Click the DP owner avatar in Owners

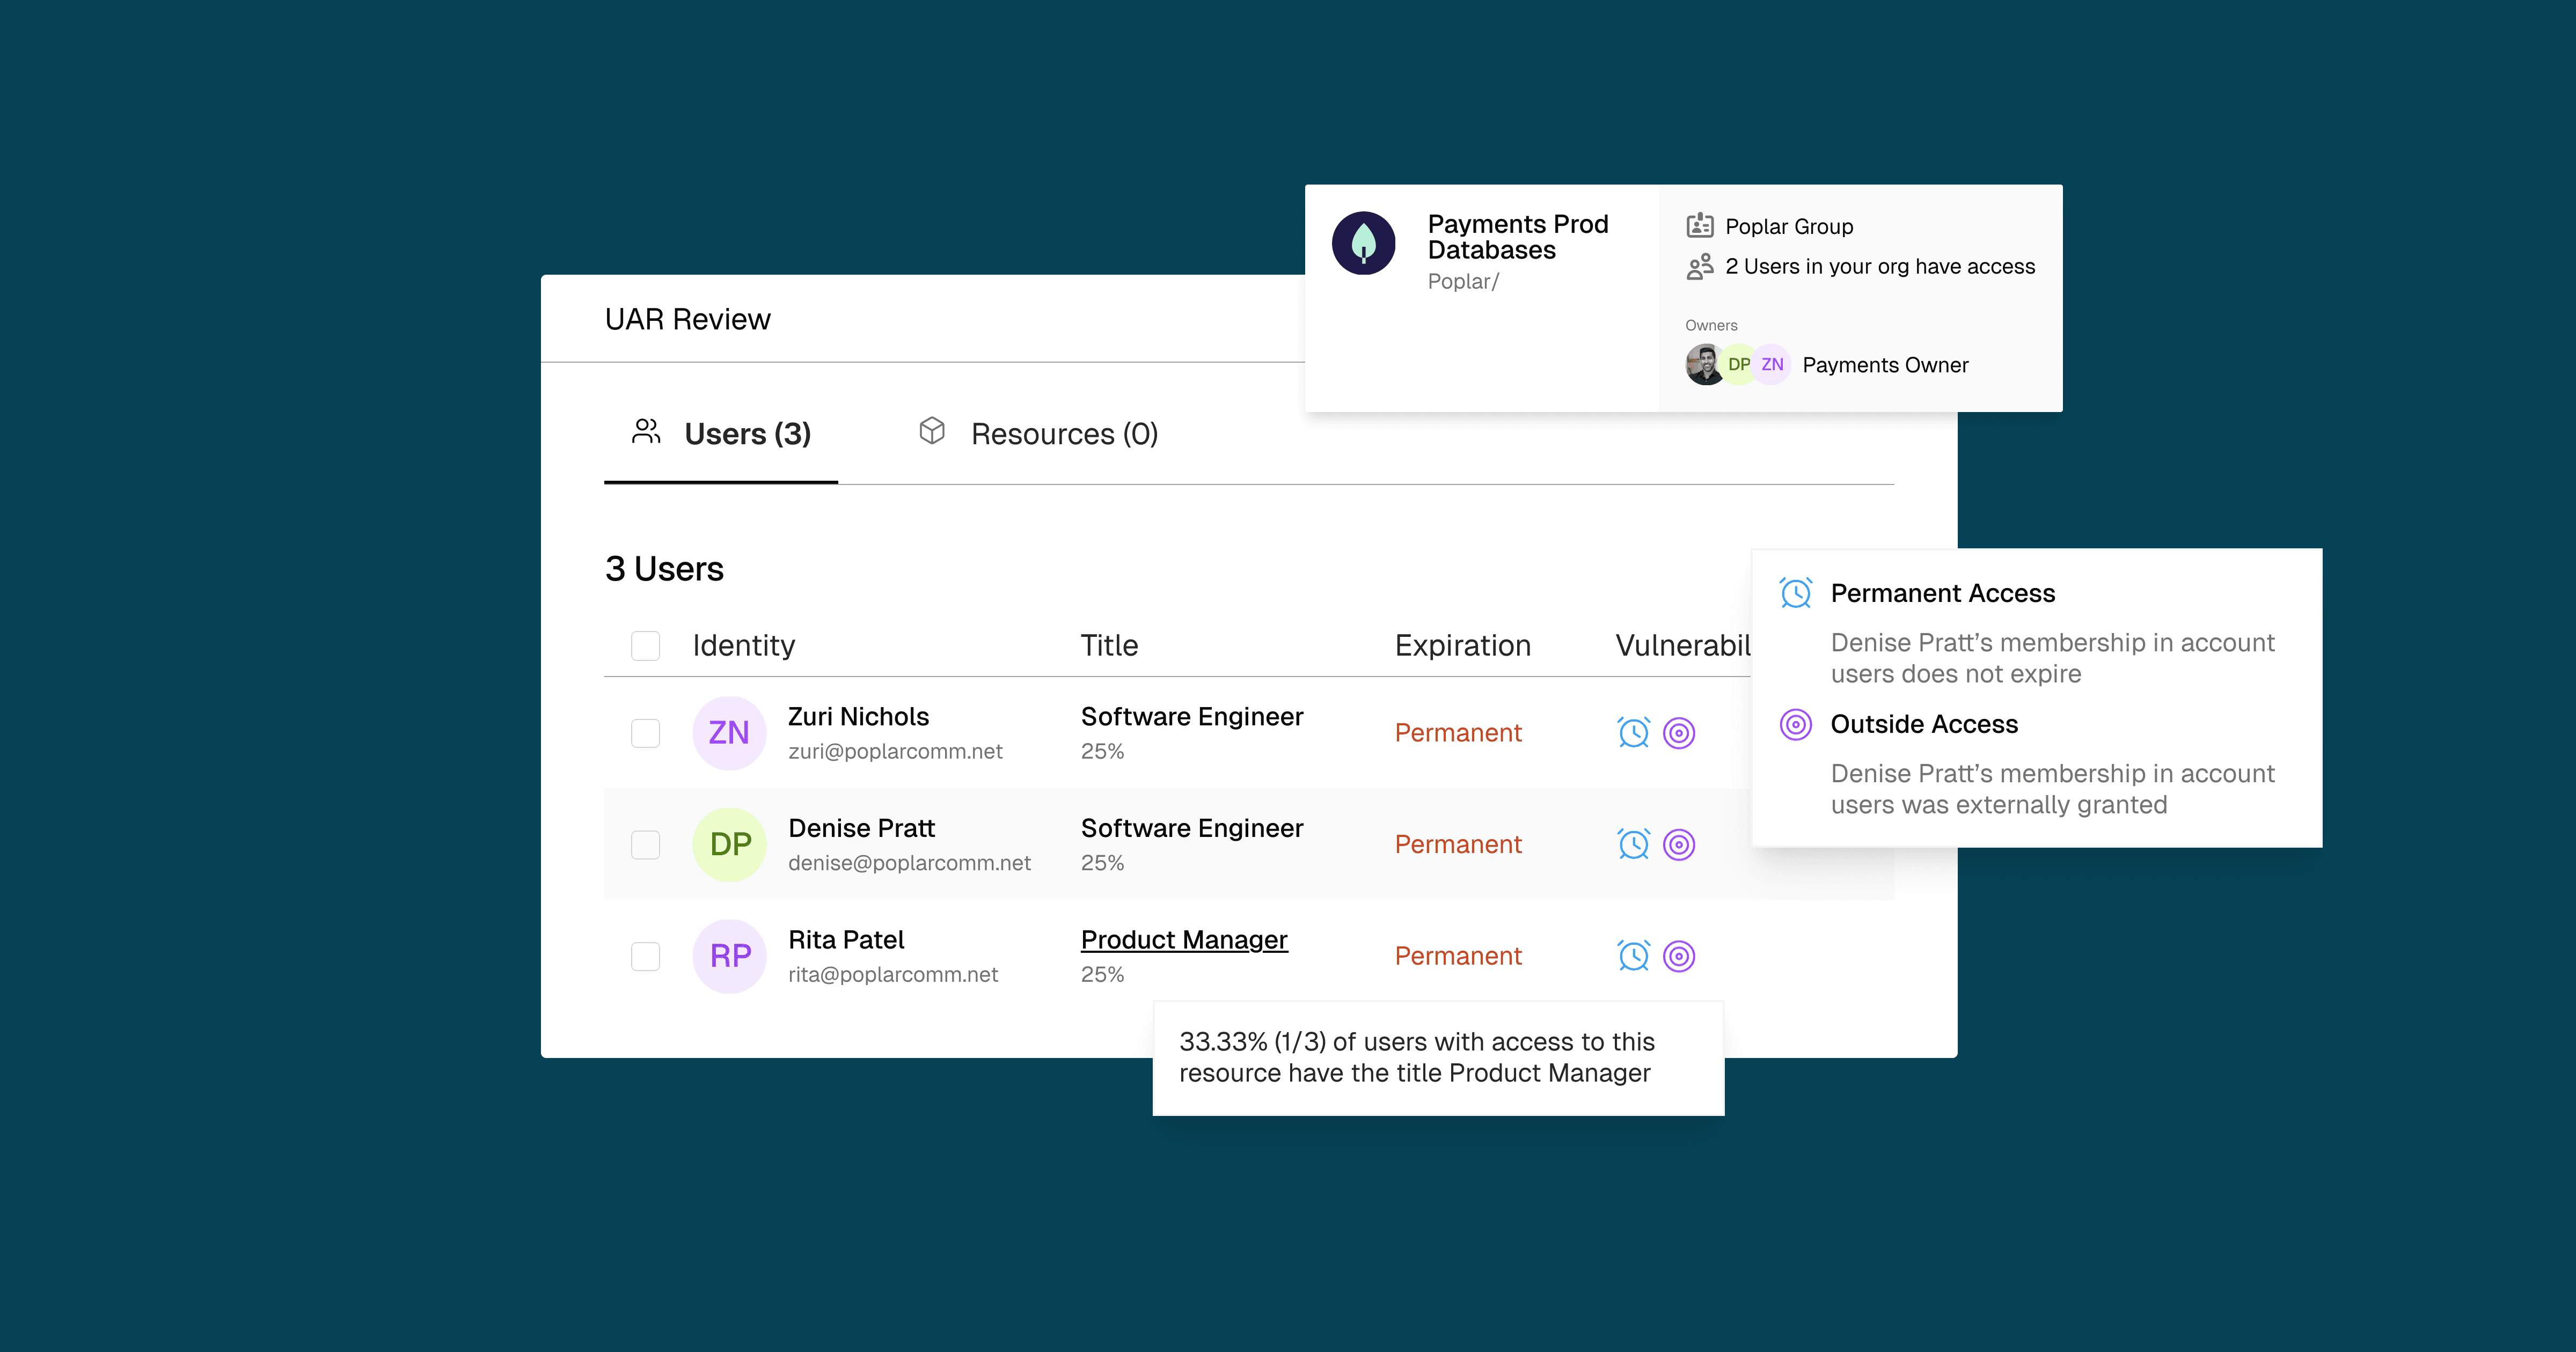(1738, 365)
